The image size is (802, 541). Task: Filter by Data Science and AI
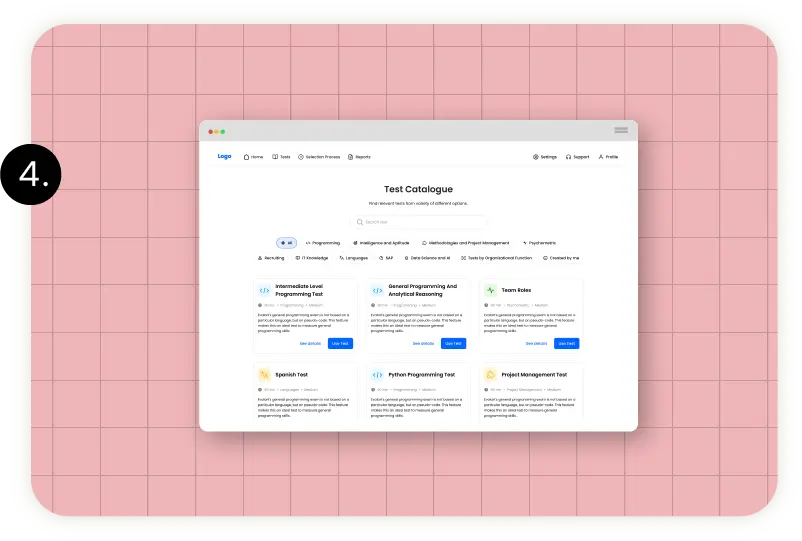427,258
